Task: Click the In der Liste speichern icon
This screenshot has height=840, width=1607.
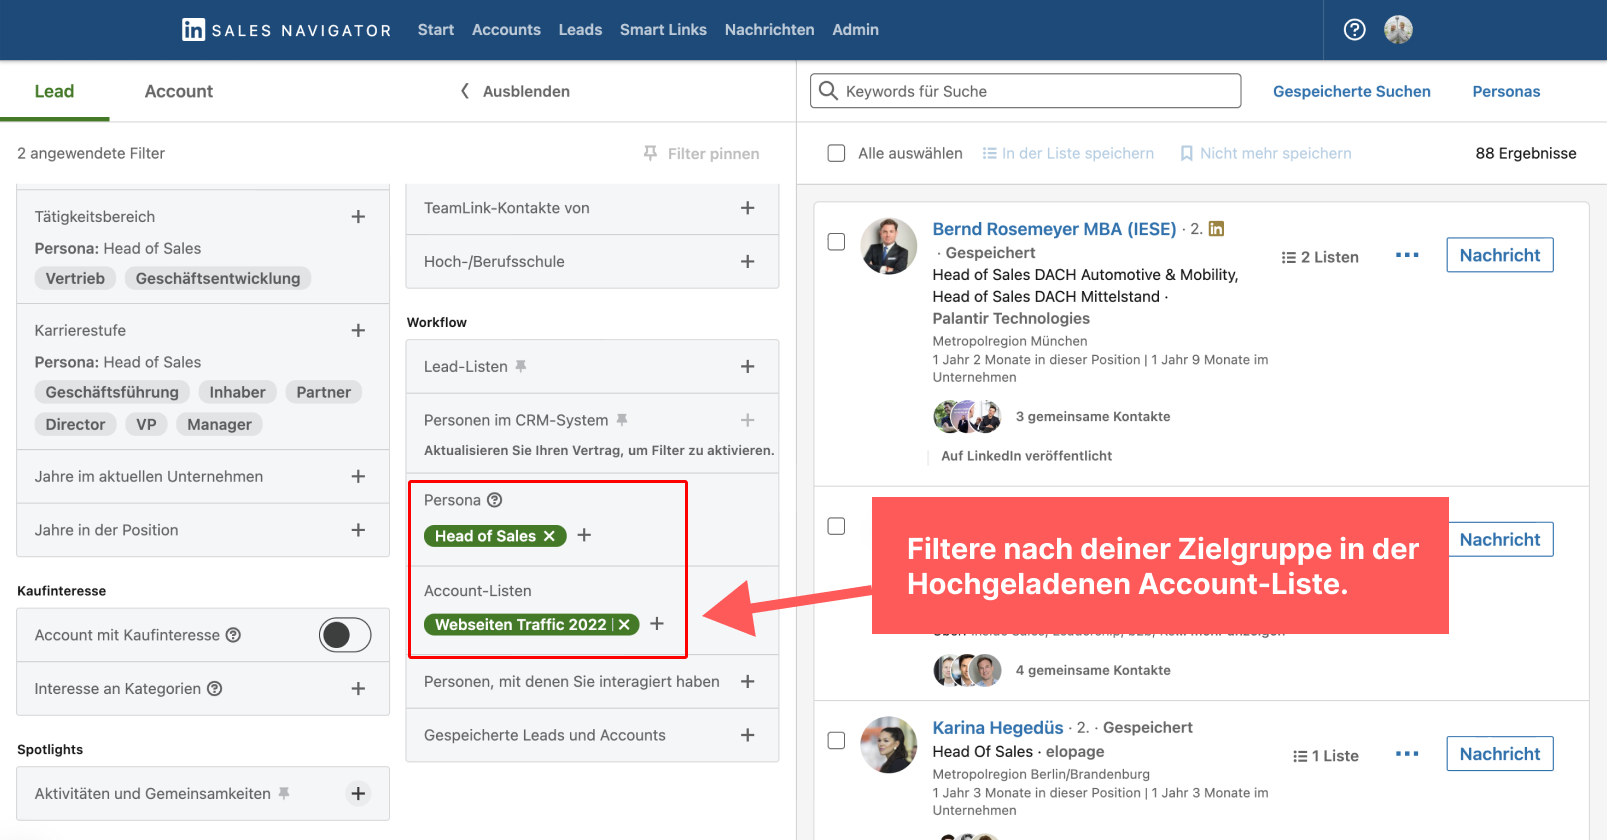Action: pyautogui.click(x=990, y=153)
